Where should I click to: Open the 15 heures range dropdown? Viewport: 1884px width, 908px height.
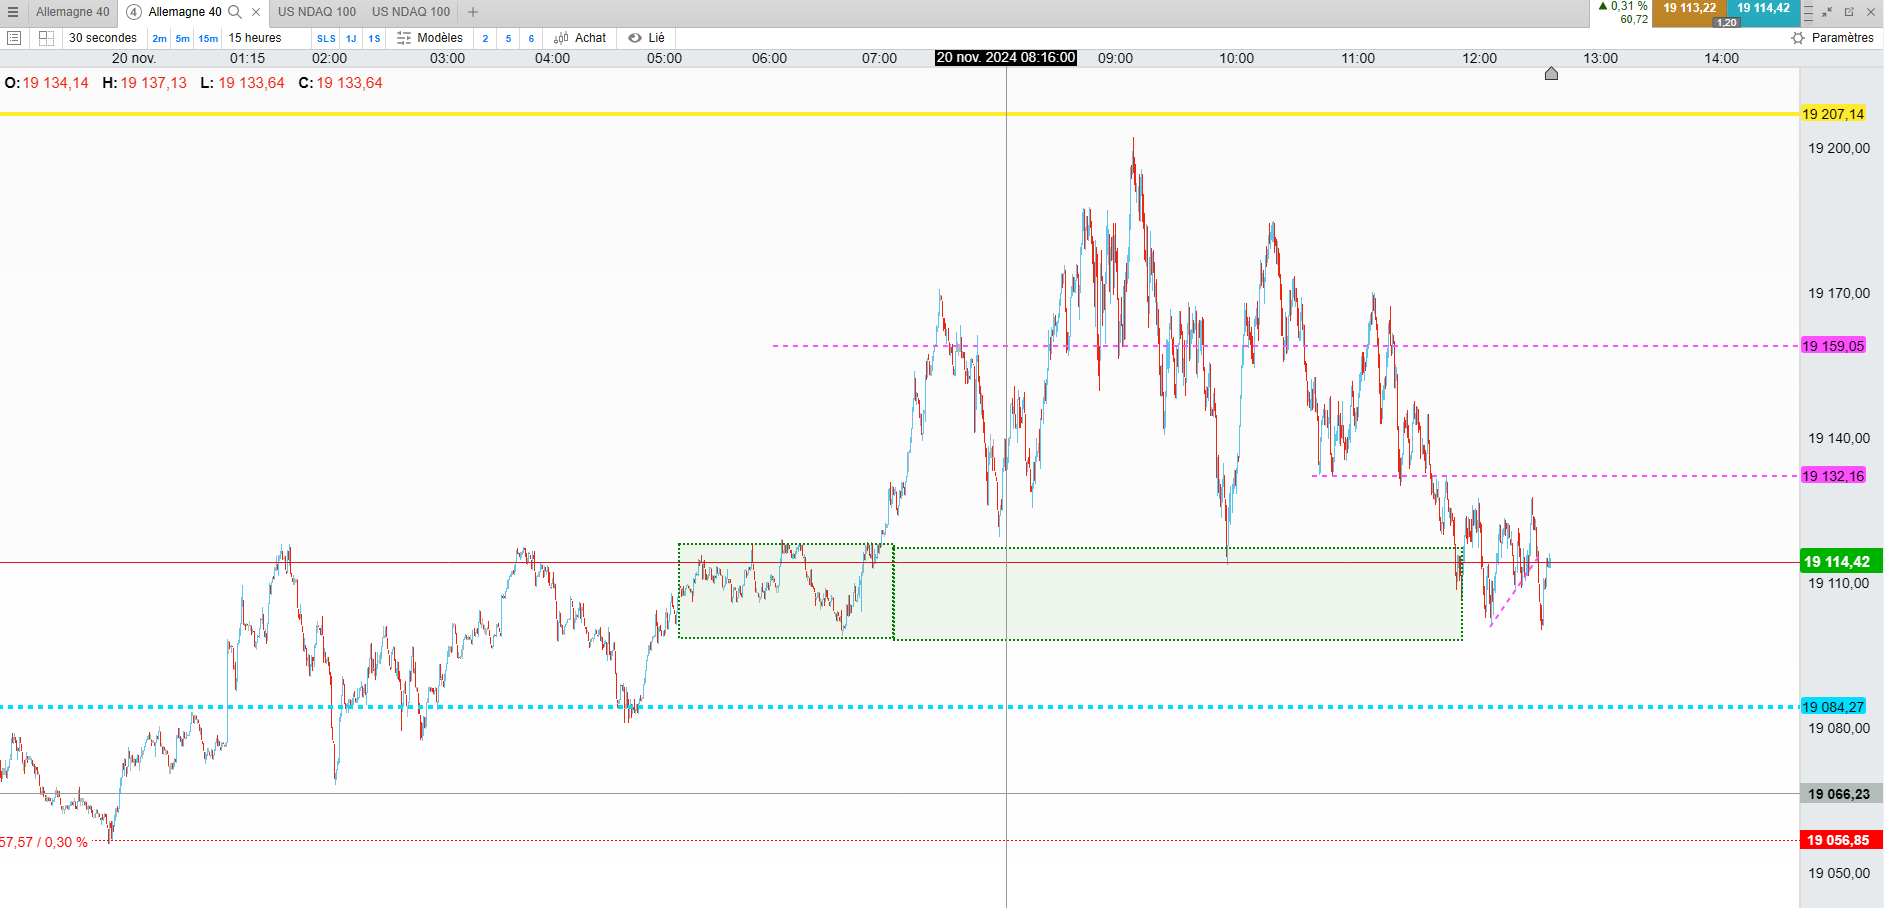tap(255, 38)
